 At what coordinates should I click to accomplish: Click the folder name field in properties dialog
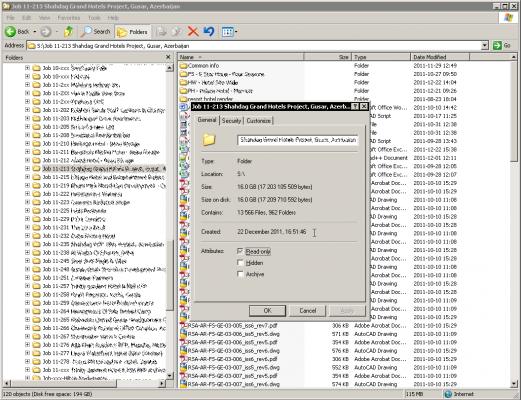click(298, 140)
